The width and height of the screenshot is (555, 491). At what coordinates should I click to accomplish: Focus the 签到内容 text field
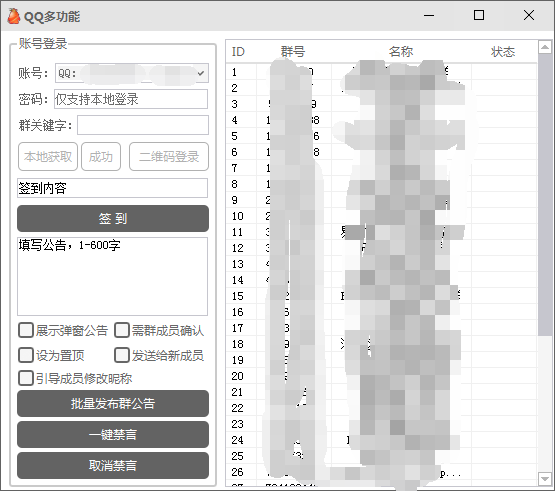[x=113, y=188]
